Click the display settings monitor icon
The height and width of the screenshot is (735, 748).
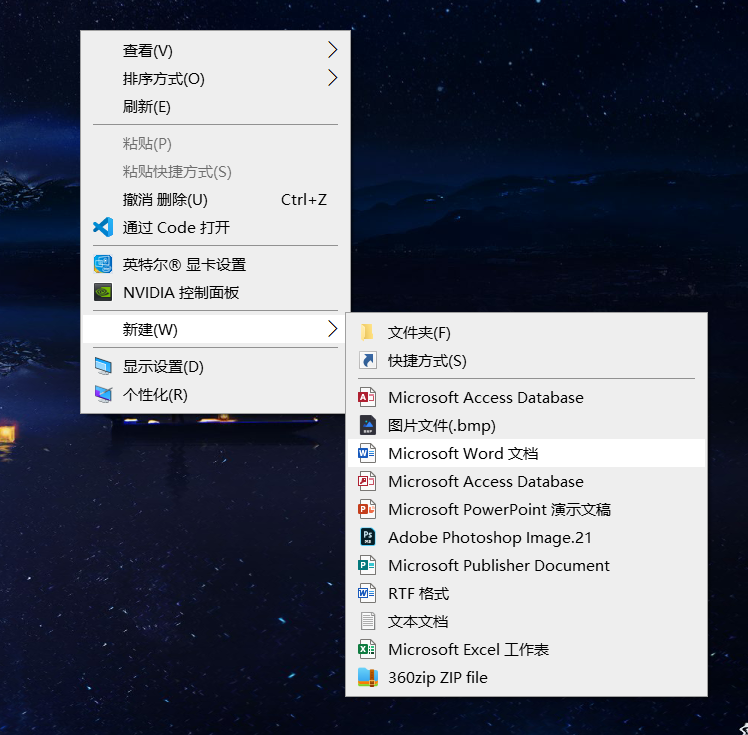pos(103,366)
